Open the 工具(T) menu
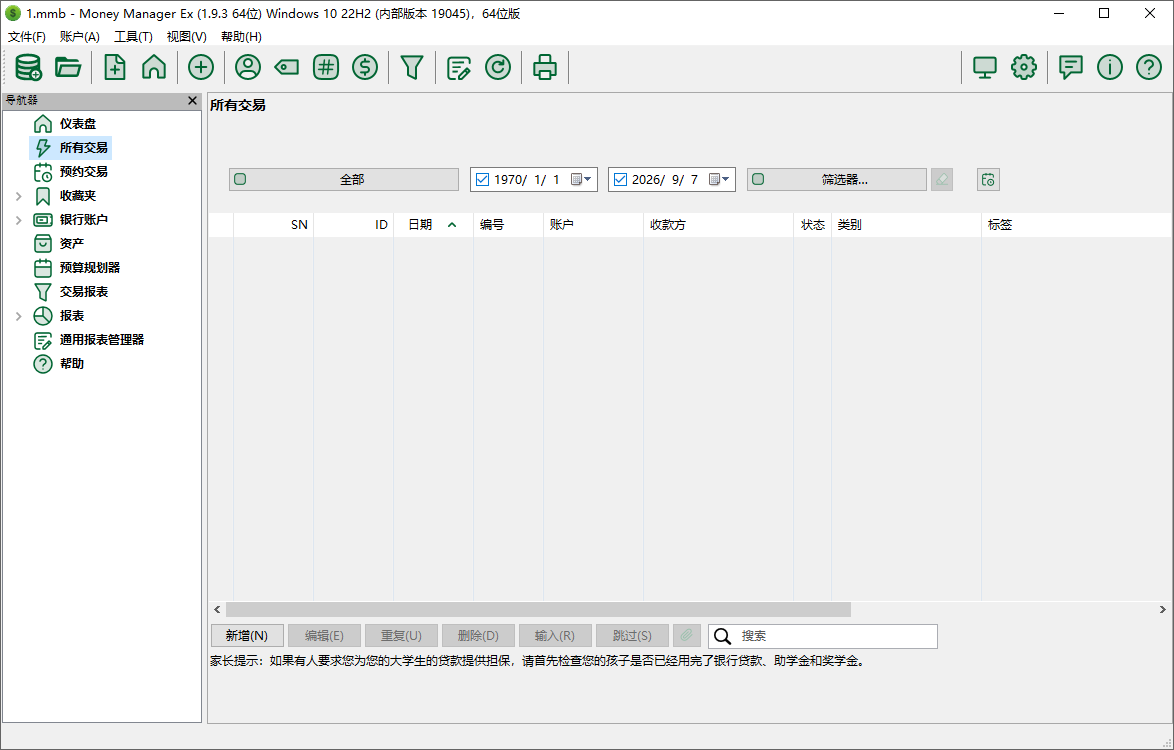This screenshot has height=750, width=1174. 133,37
